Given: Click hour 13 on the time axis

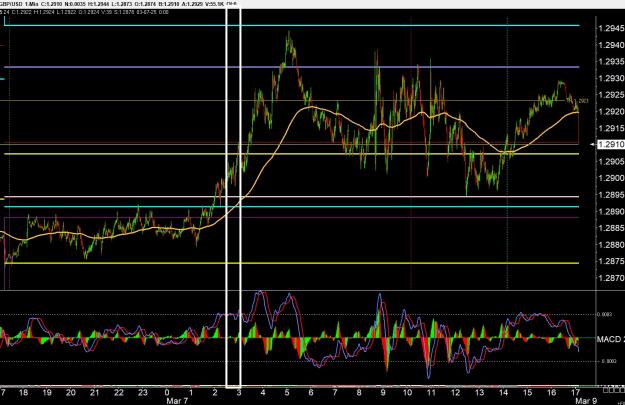Looking at the screenshot, I should coord(479,392).
